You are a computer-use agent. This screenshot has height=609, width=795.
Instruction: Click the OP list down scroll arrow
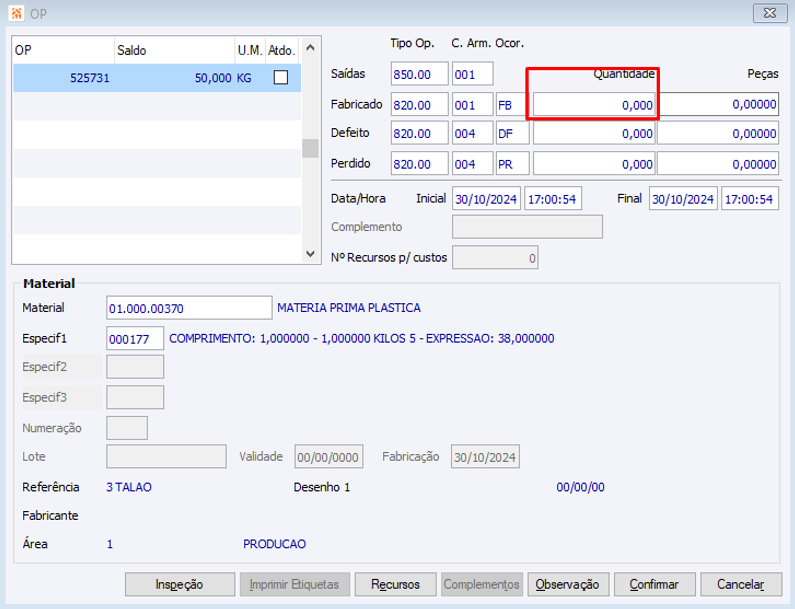click(x=311, y=254)
